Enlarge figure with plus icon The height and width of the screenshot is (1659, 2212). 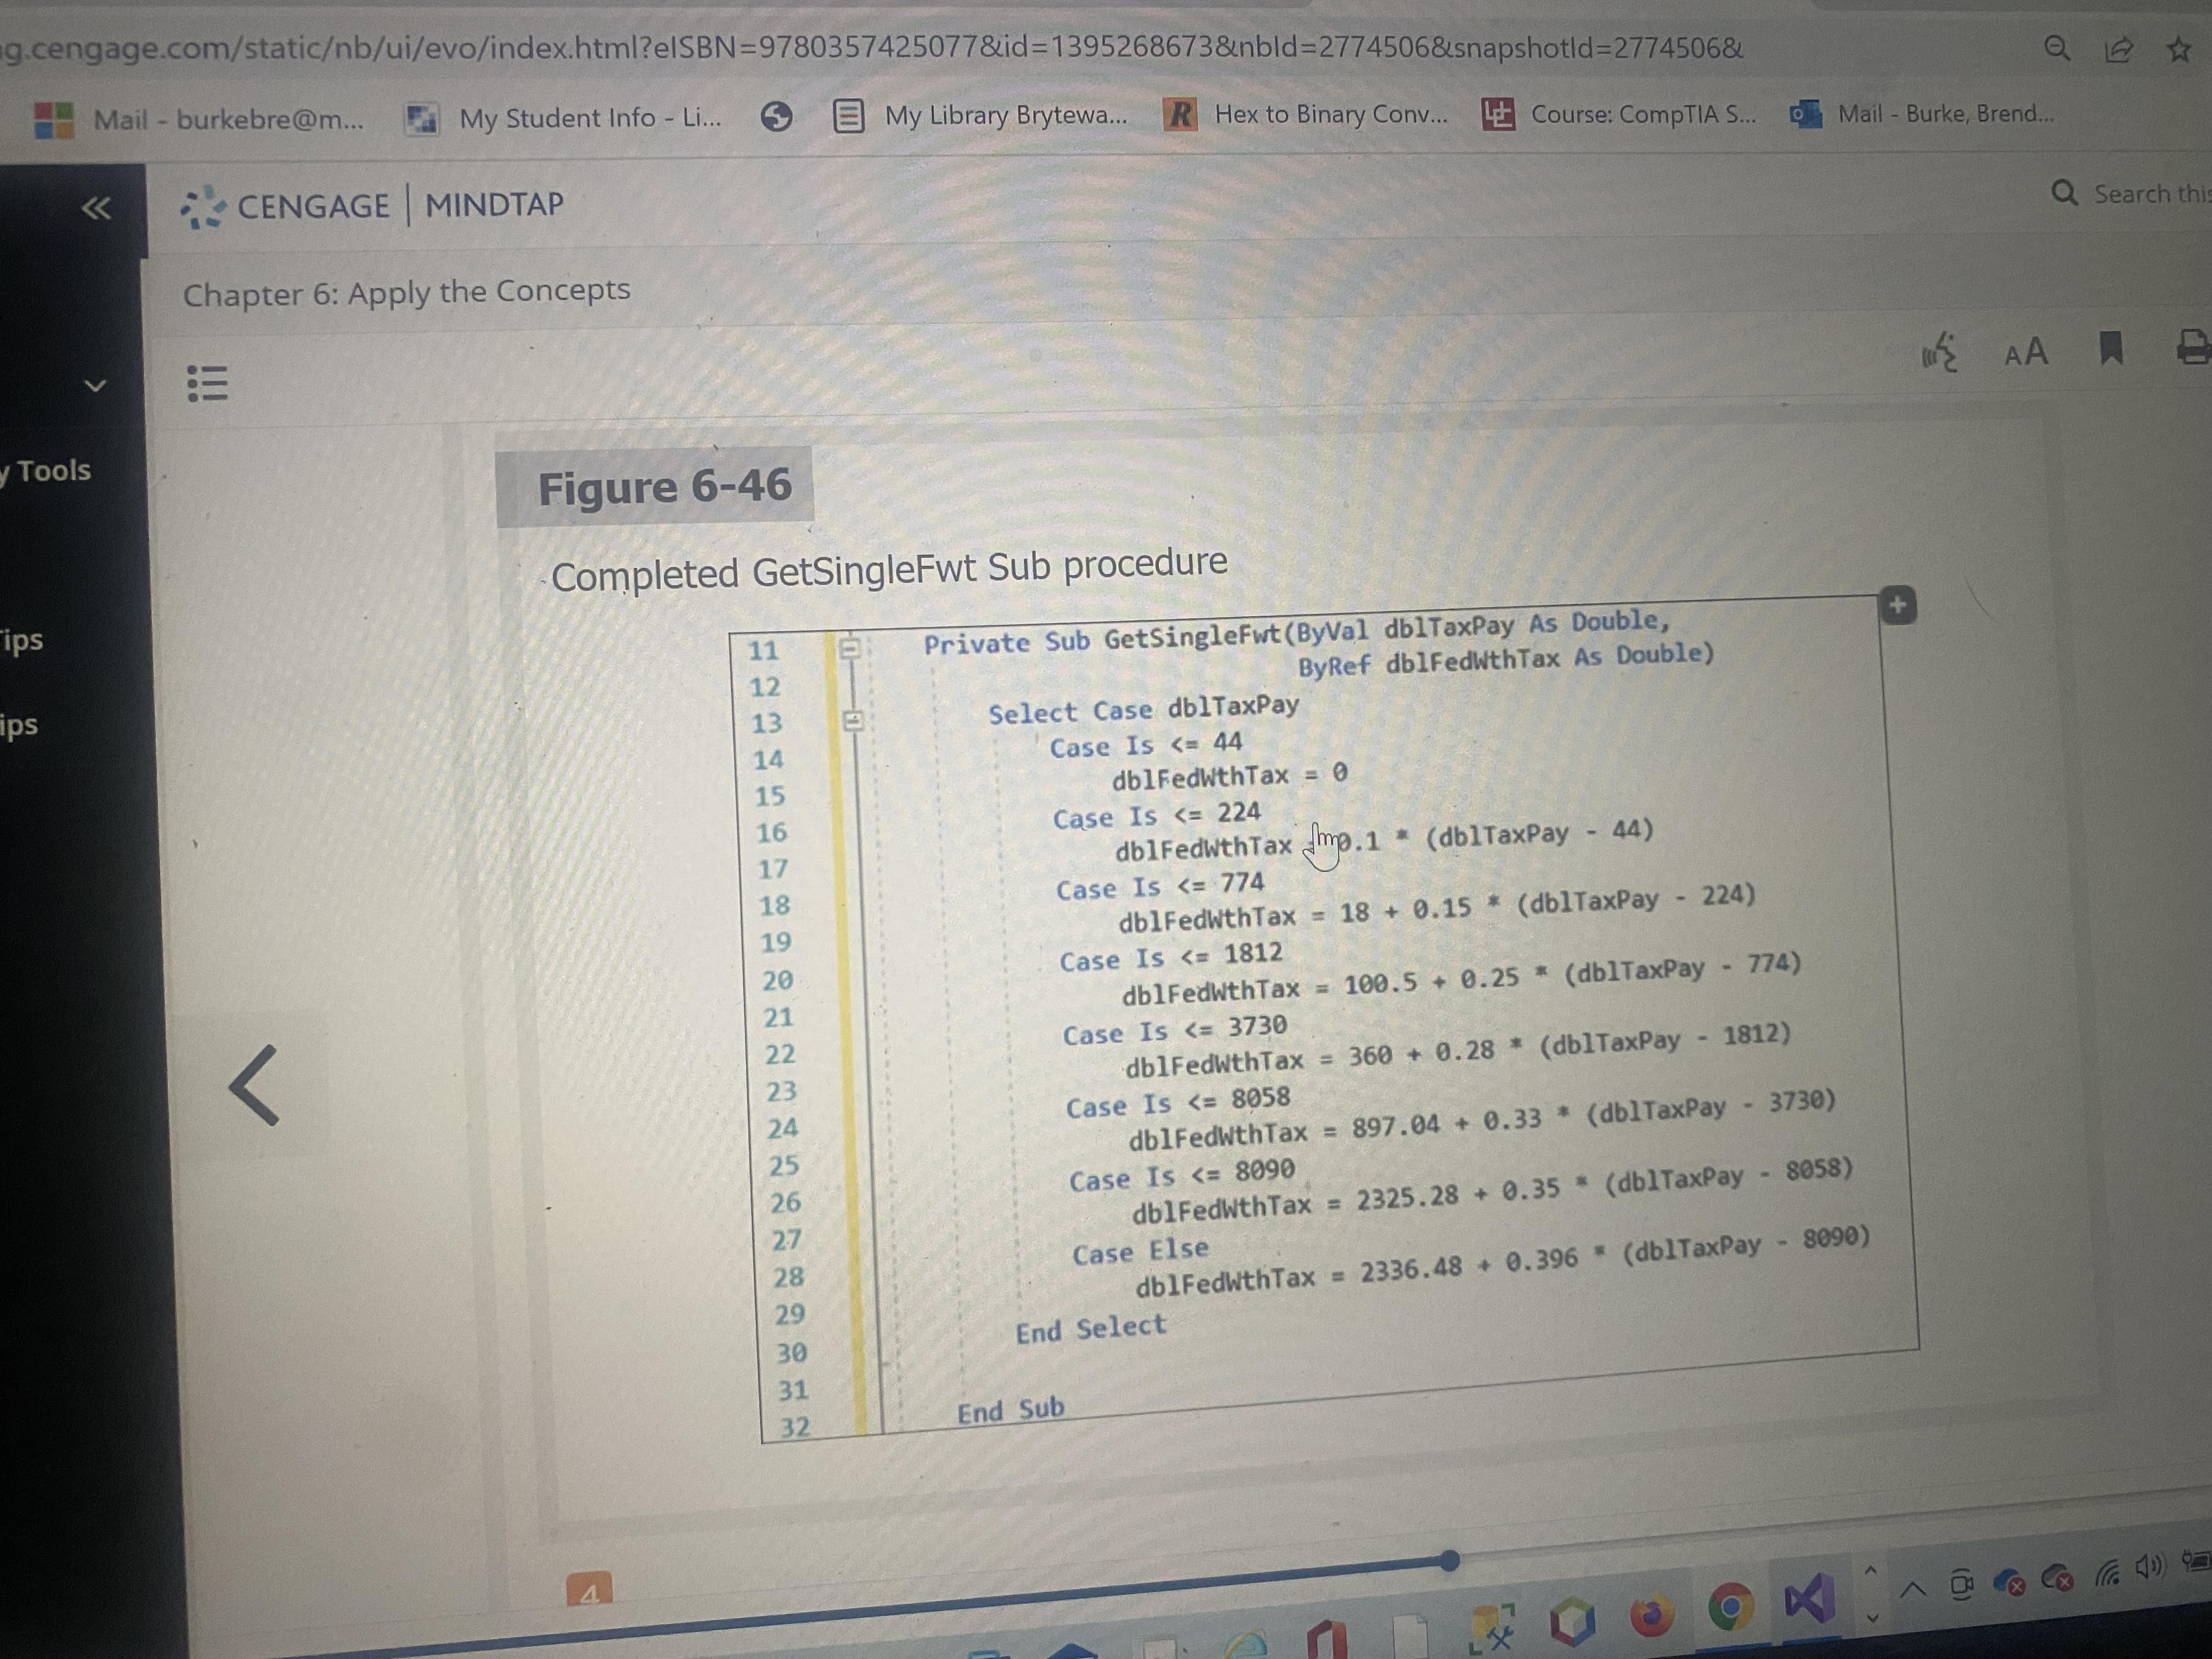click(x=1898, y=605)
